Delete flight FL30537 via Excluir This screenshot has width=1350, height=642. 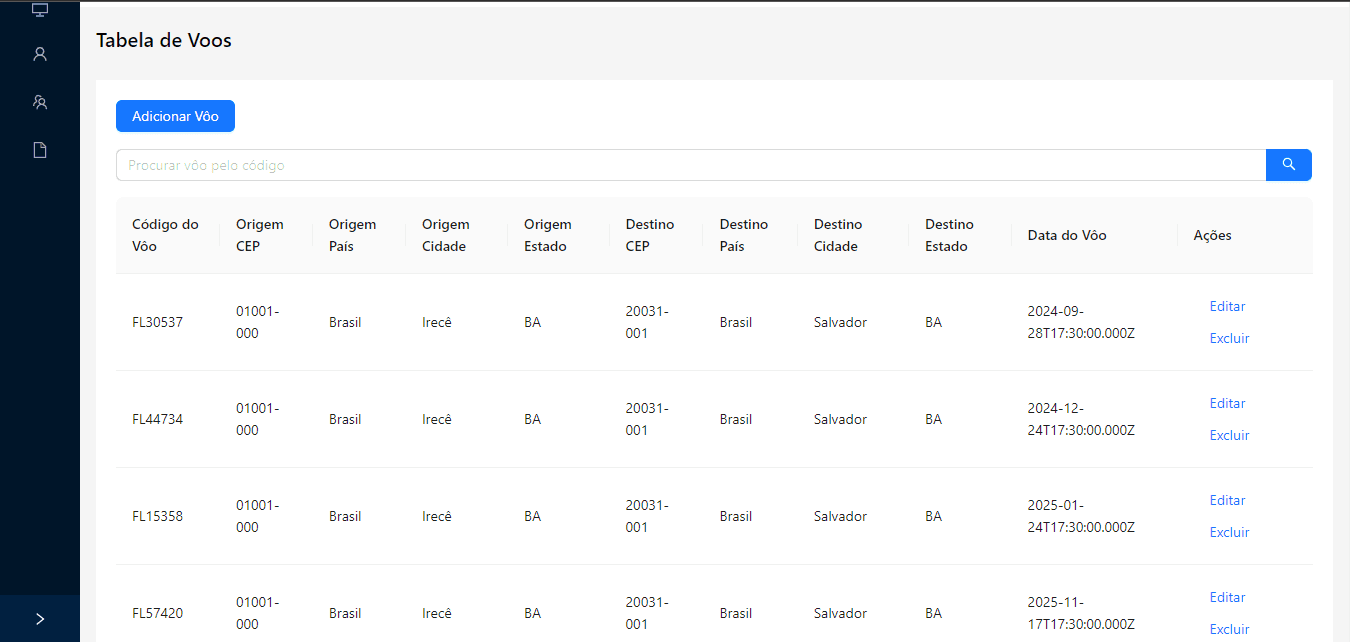point(1229,338)
